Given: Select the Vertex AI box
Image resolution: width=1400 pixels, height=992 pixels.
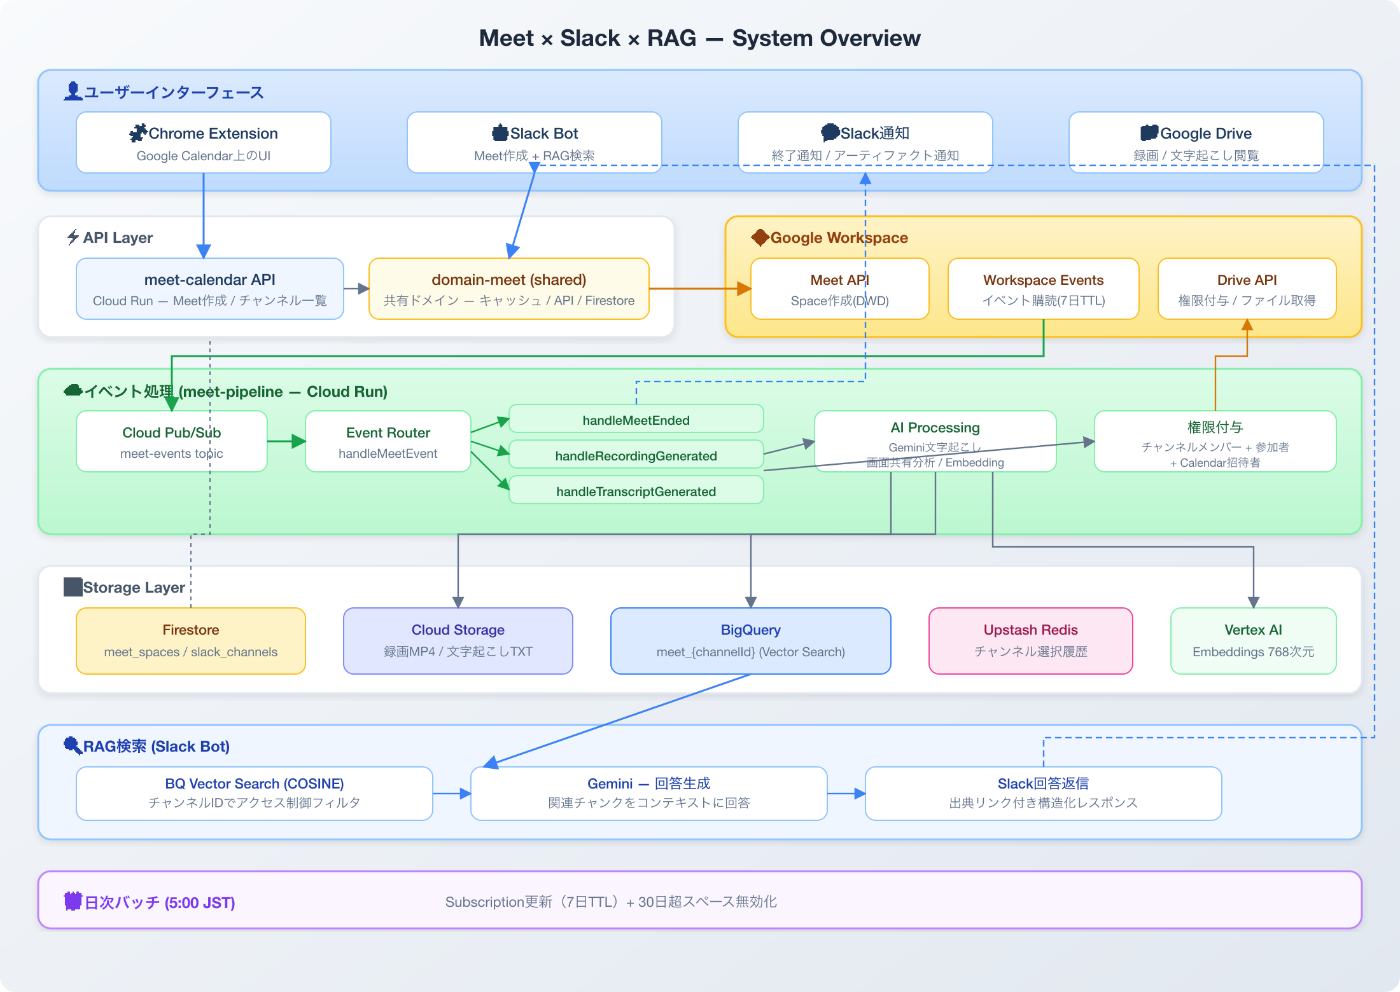Looking at the screenshot, I should pos(1253,641).
